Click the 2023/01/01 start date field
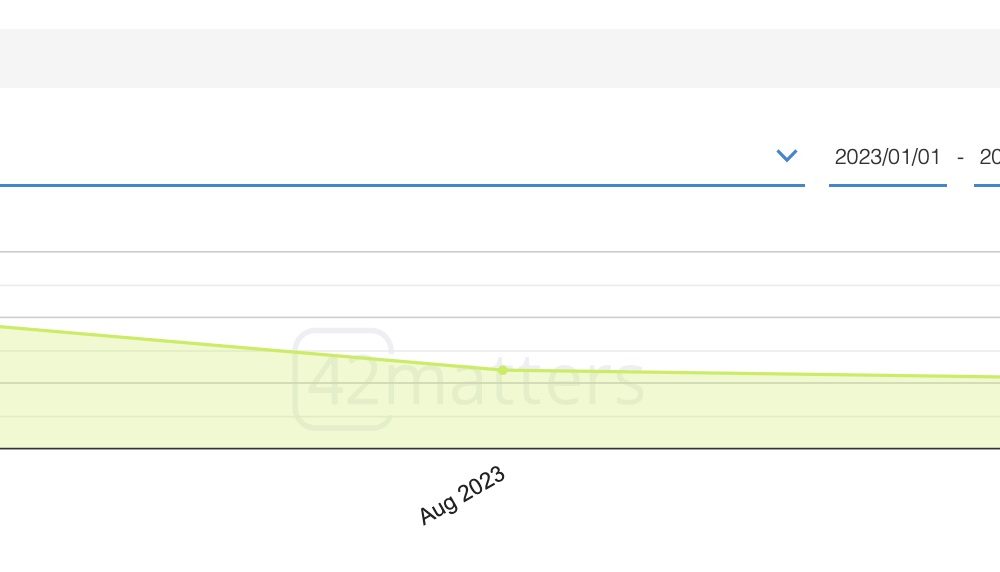This screenshot has width=1000, height=572. coord(887,157)
